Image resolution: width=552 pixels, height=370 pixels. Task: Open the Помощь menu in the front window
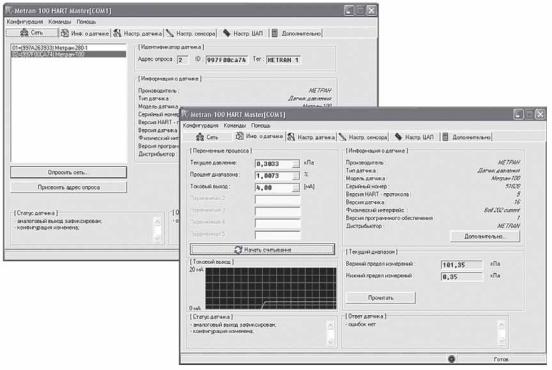261,125
